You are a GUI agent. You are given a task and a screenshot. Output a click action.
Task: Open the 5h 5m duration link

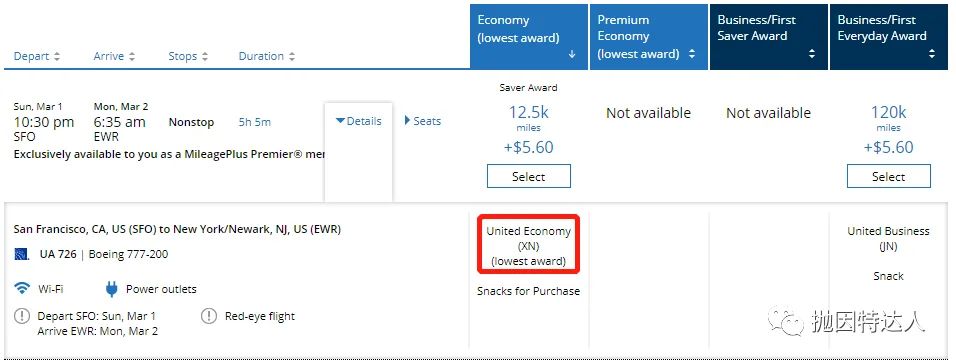click(255, 122)
